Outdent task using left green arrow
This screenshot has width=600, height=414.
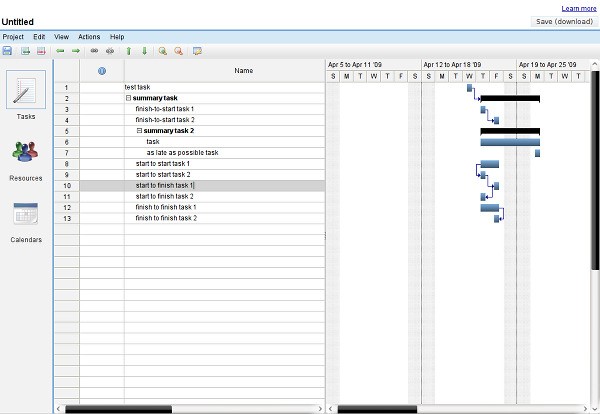(60, 50)
